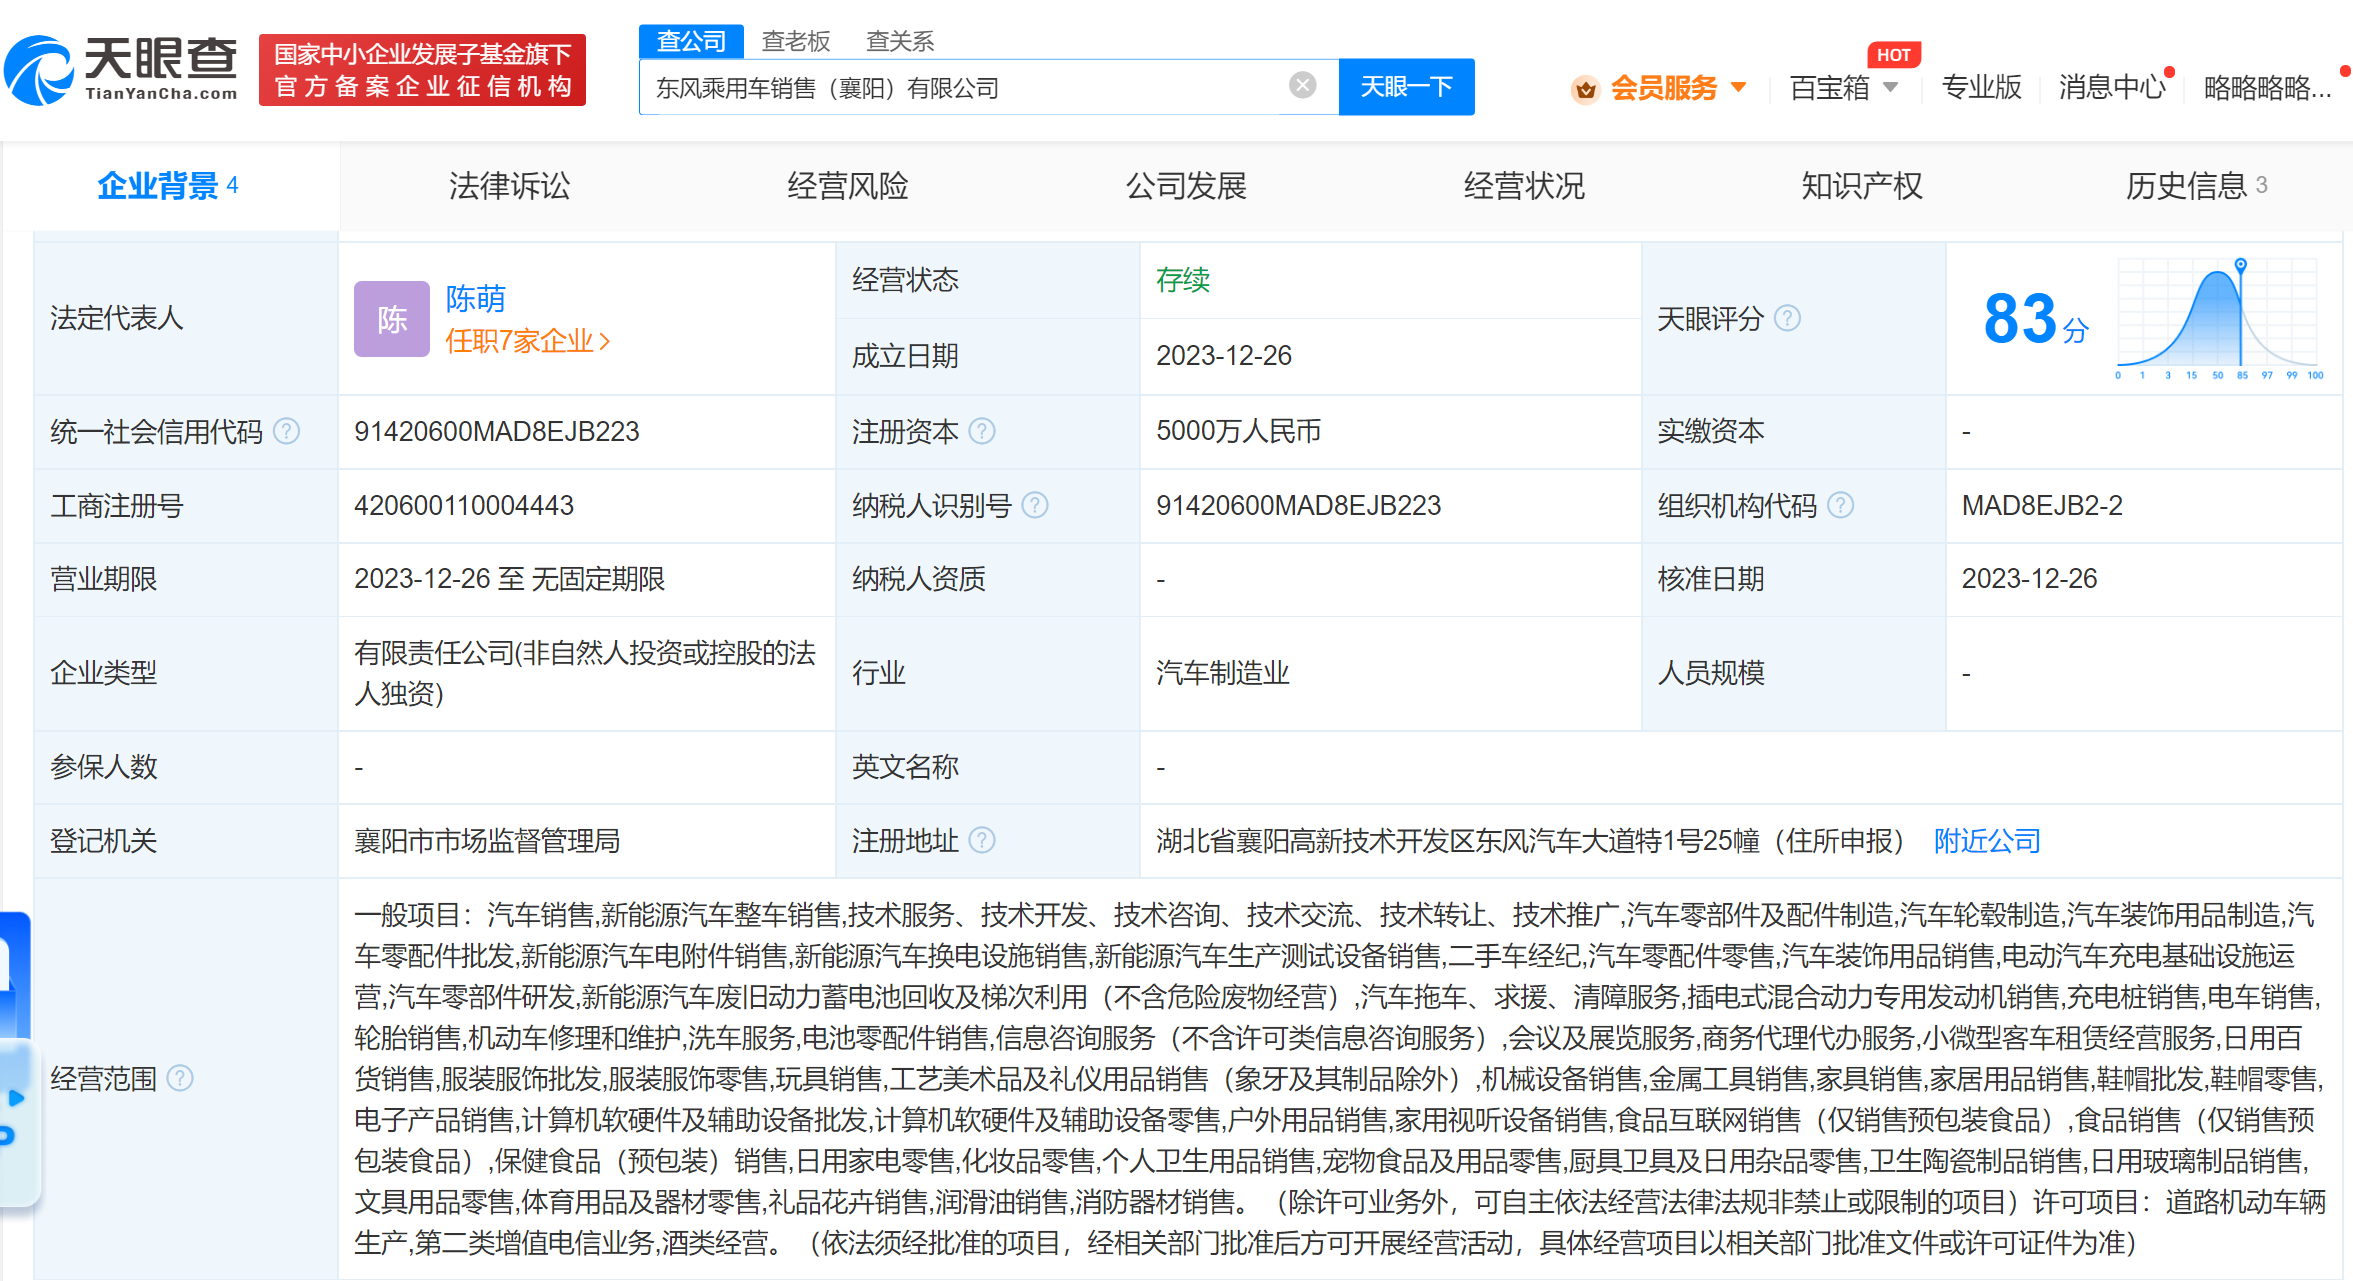Click the 有限责任公司 enterprise type value
2353x1281 pixels.
click(x=585, y=673)
